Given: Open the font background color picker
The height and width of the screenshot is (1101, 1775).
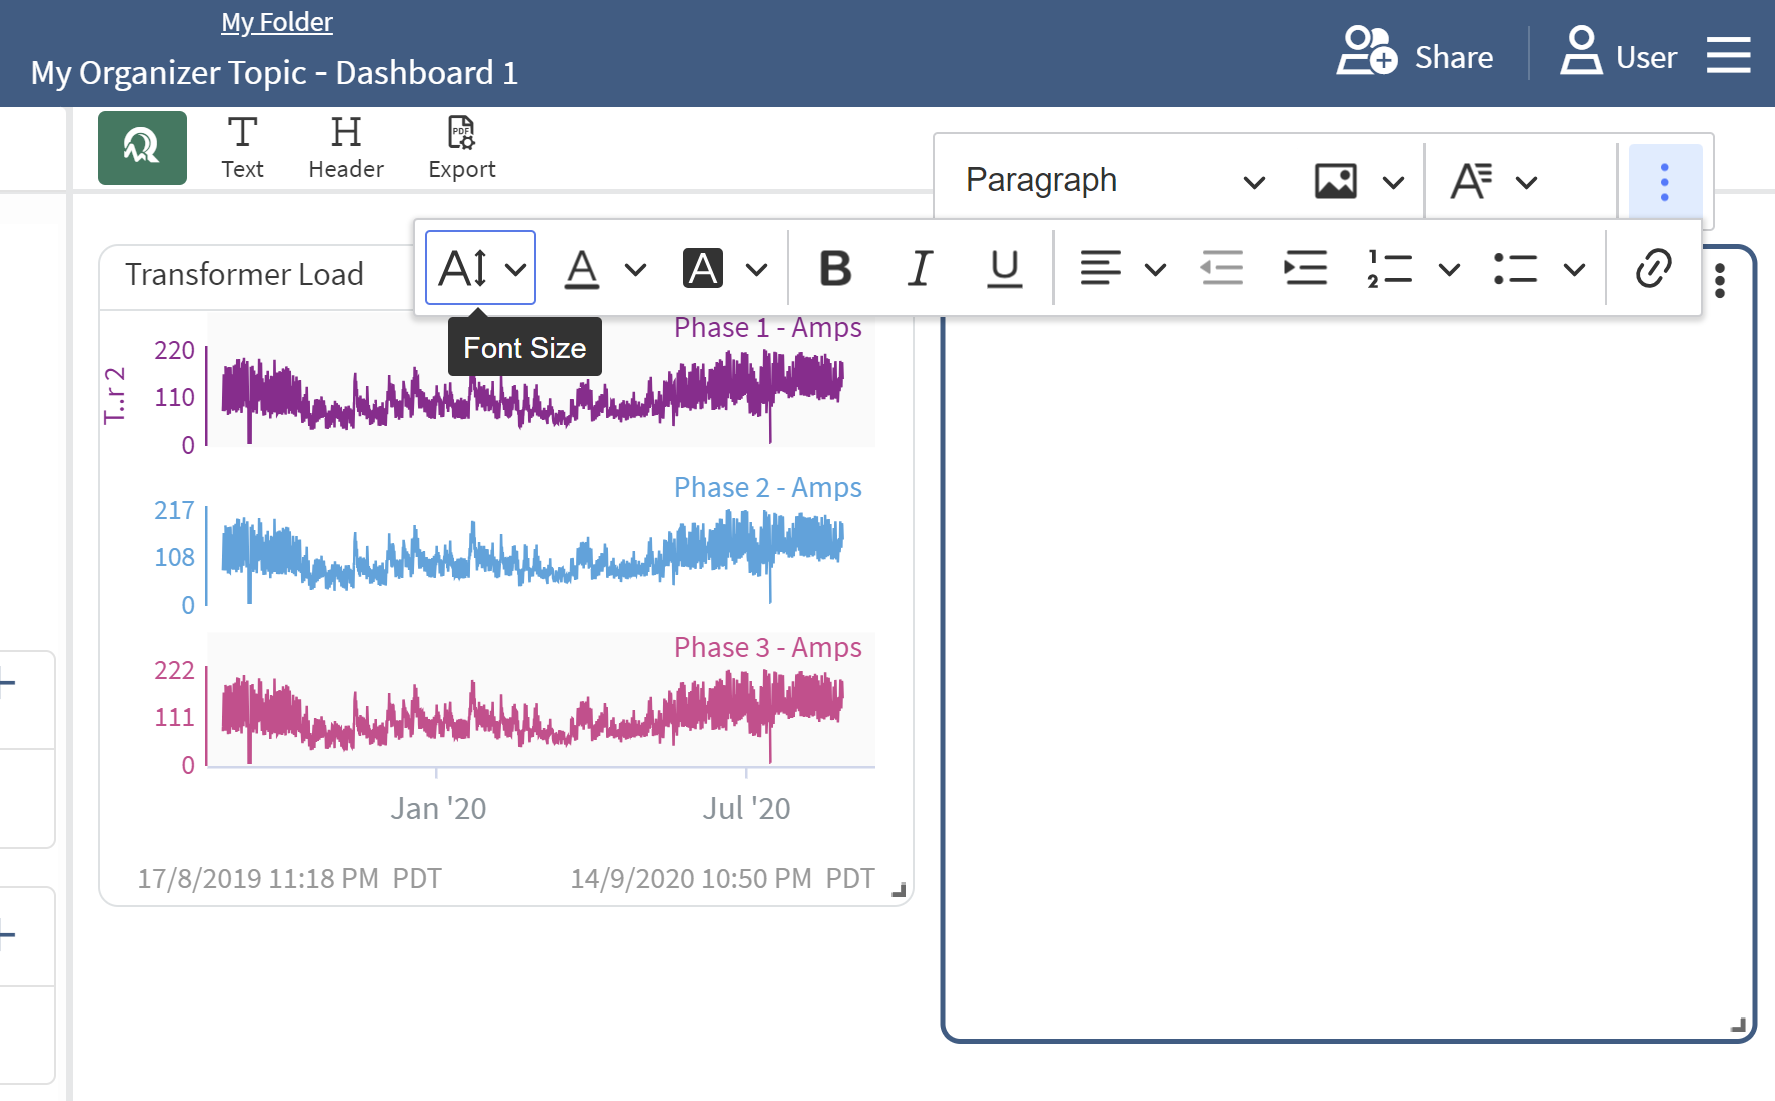Looking at the screenshot, I should [757, 269].
